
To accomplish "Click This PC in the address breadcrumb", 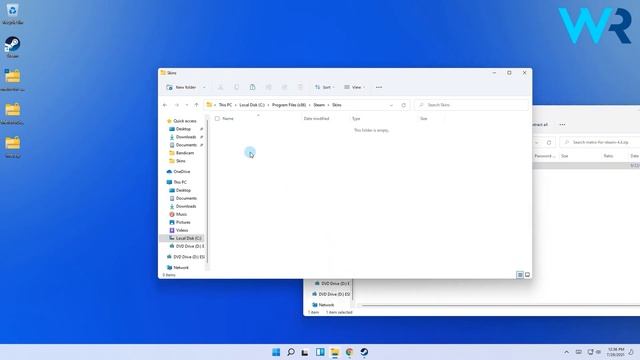I will tap(225, 105).
